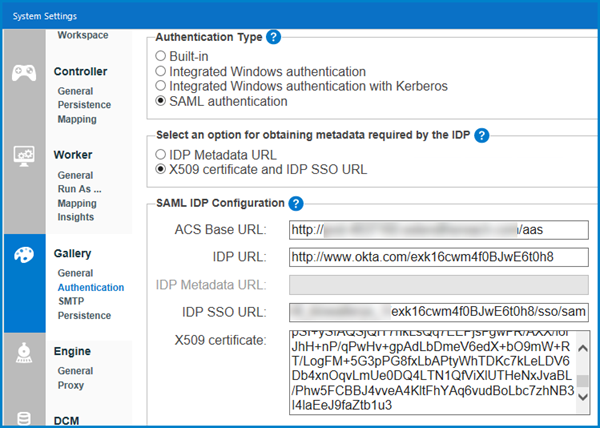The height and width of the screenshot is (428, 600).
Task: Open help for Authentication Type
Action: click(x=273, y=37)
